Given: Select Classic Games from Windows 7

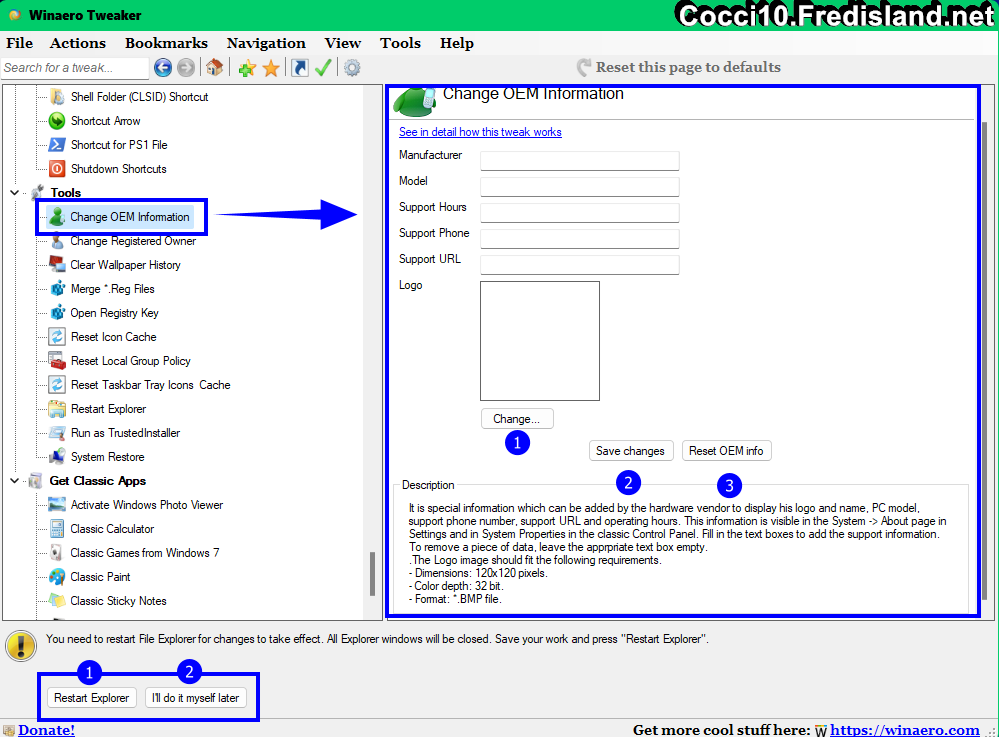Looking at the screenshot, I should point(144,553).
